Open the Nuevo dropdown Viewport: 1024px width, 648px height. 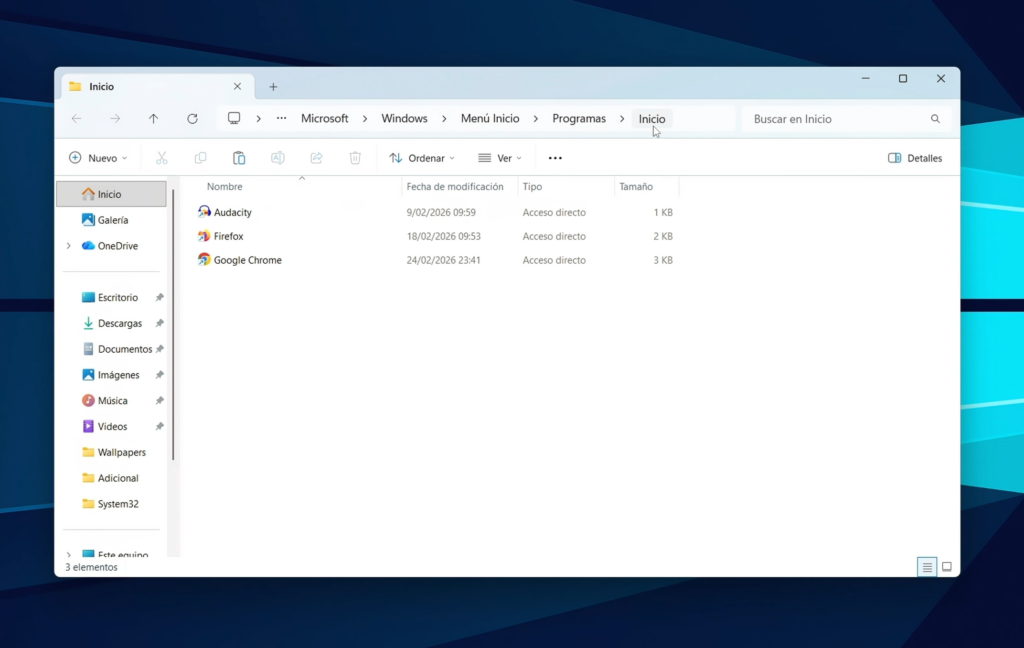pos(98,158)
